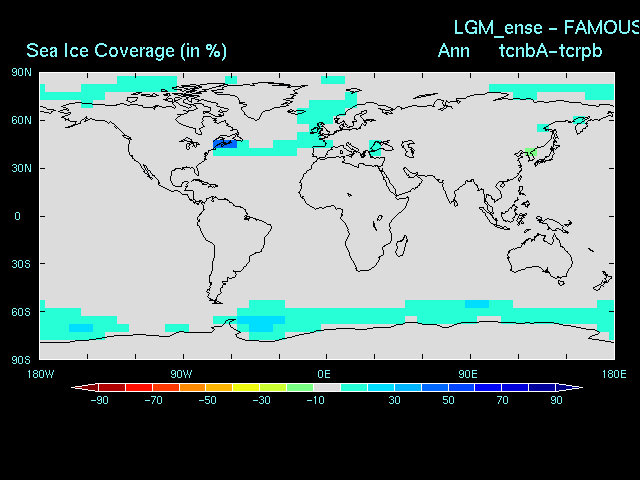The height and width of the screenshot is (480, 640).
Task: Click the 'Sea Ice Coverage (in %)' title
Action: point(126,50)
